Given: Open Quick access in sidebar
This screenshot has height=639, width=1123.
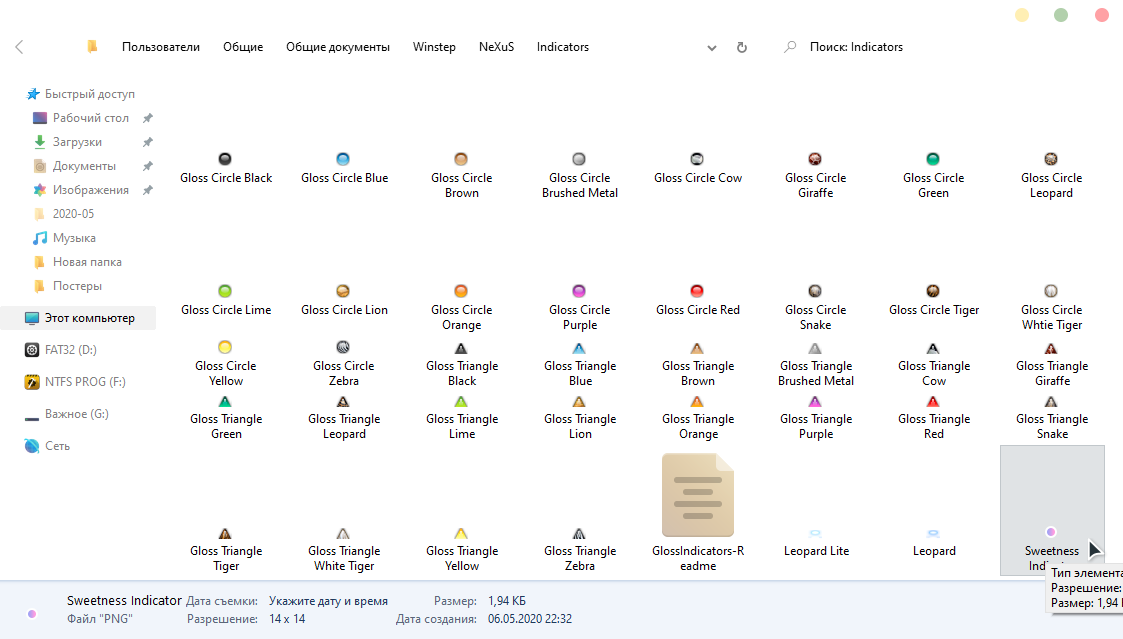Looking at the screenshot, I should (89, 94).
